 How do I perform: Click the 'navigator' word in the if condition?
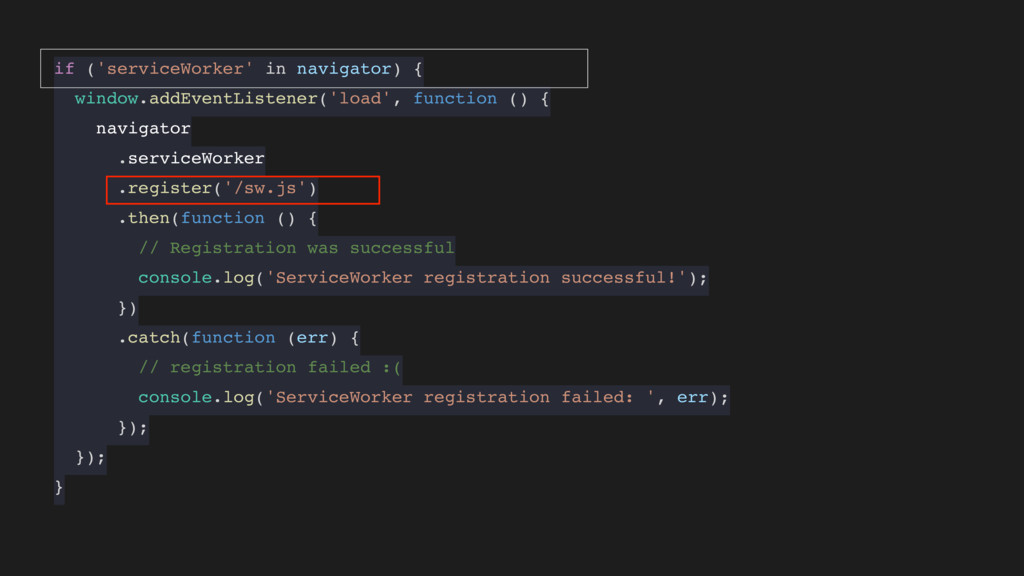coord(344,69)
